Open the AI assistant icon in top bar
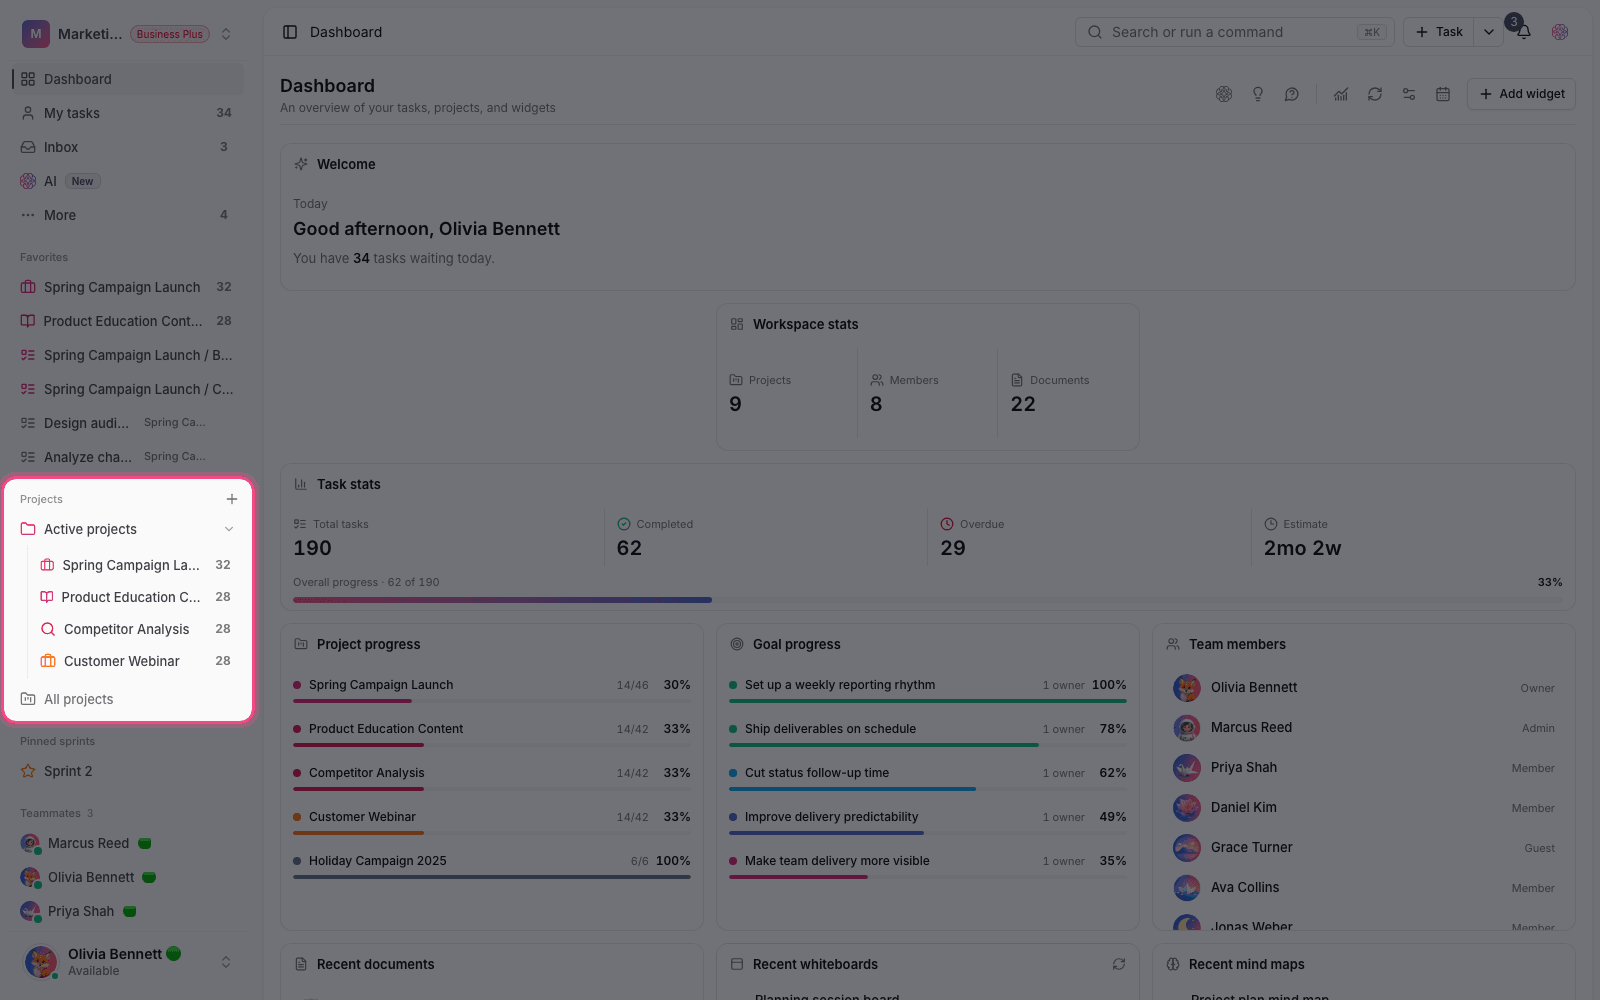This screenshot has width=1600, height=1000. [1560, 32]
